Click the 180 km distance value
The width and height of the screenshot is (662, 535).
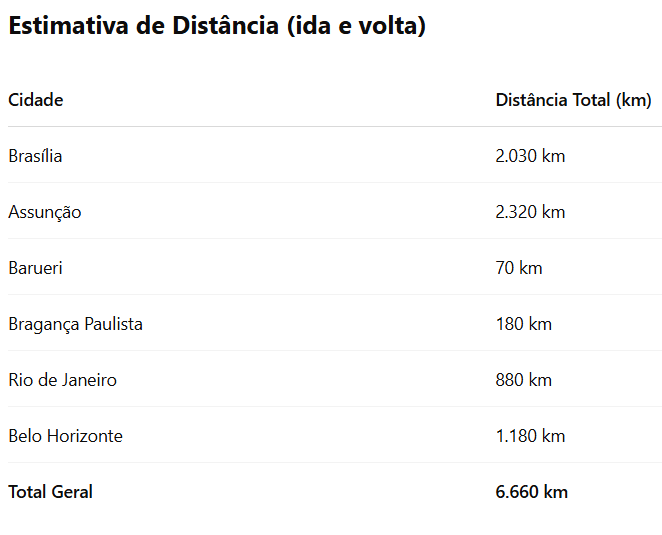(523, 324)
